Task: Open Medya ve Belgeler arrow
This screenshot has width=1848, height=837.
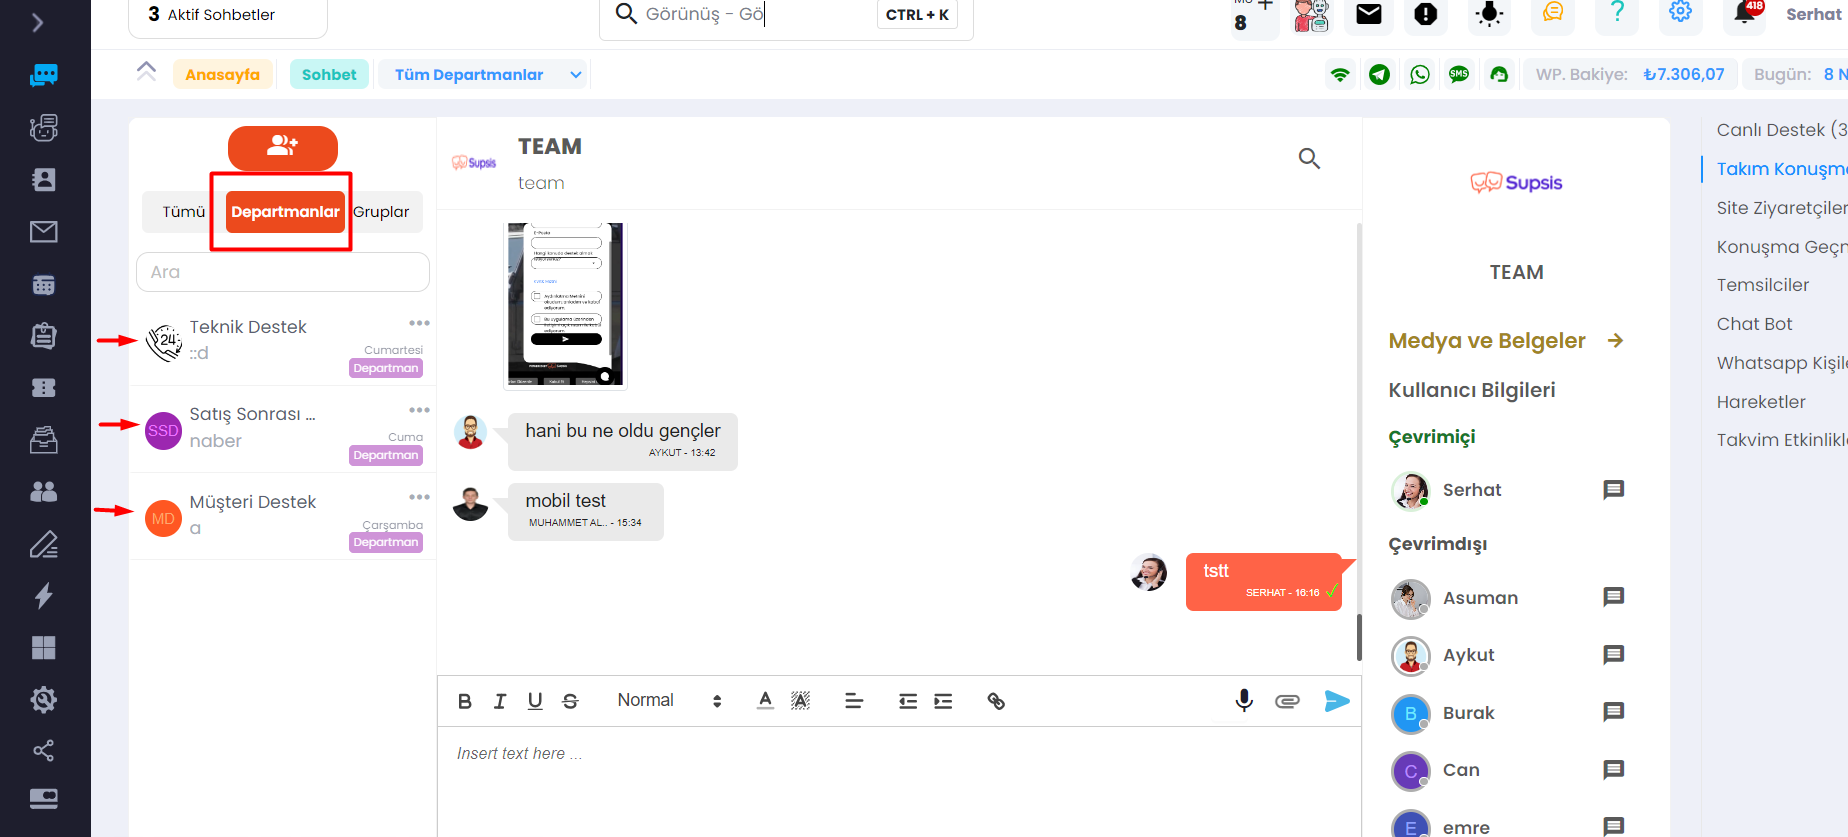Action: 1615,341
